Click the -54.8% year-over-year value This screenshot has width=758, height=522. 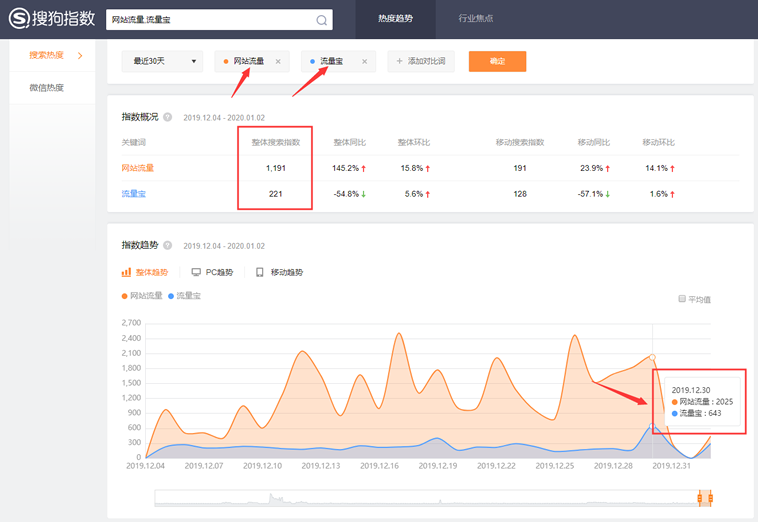[x=346, y=194]
